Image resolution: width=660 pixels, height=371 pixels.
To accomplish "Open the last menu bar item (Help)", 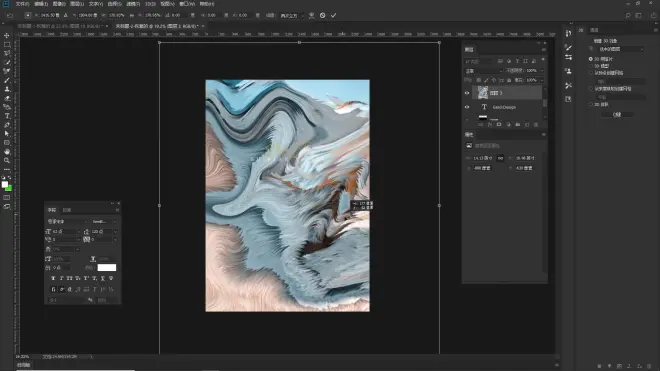I will (x=207, y=4).
